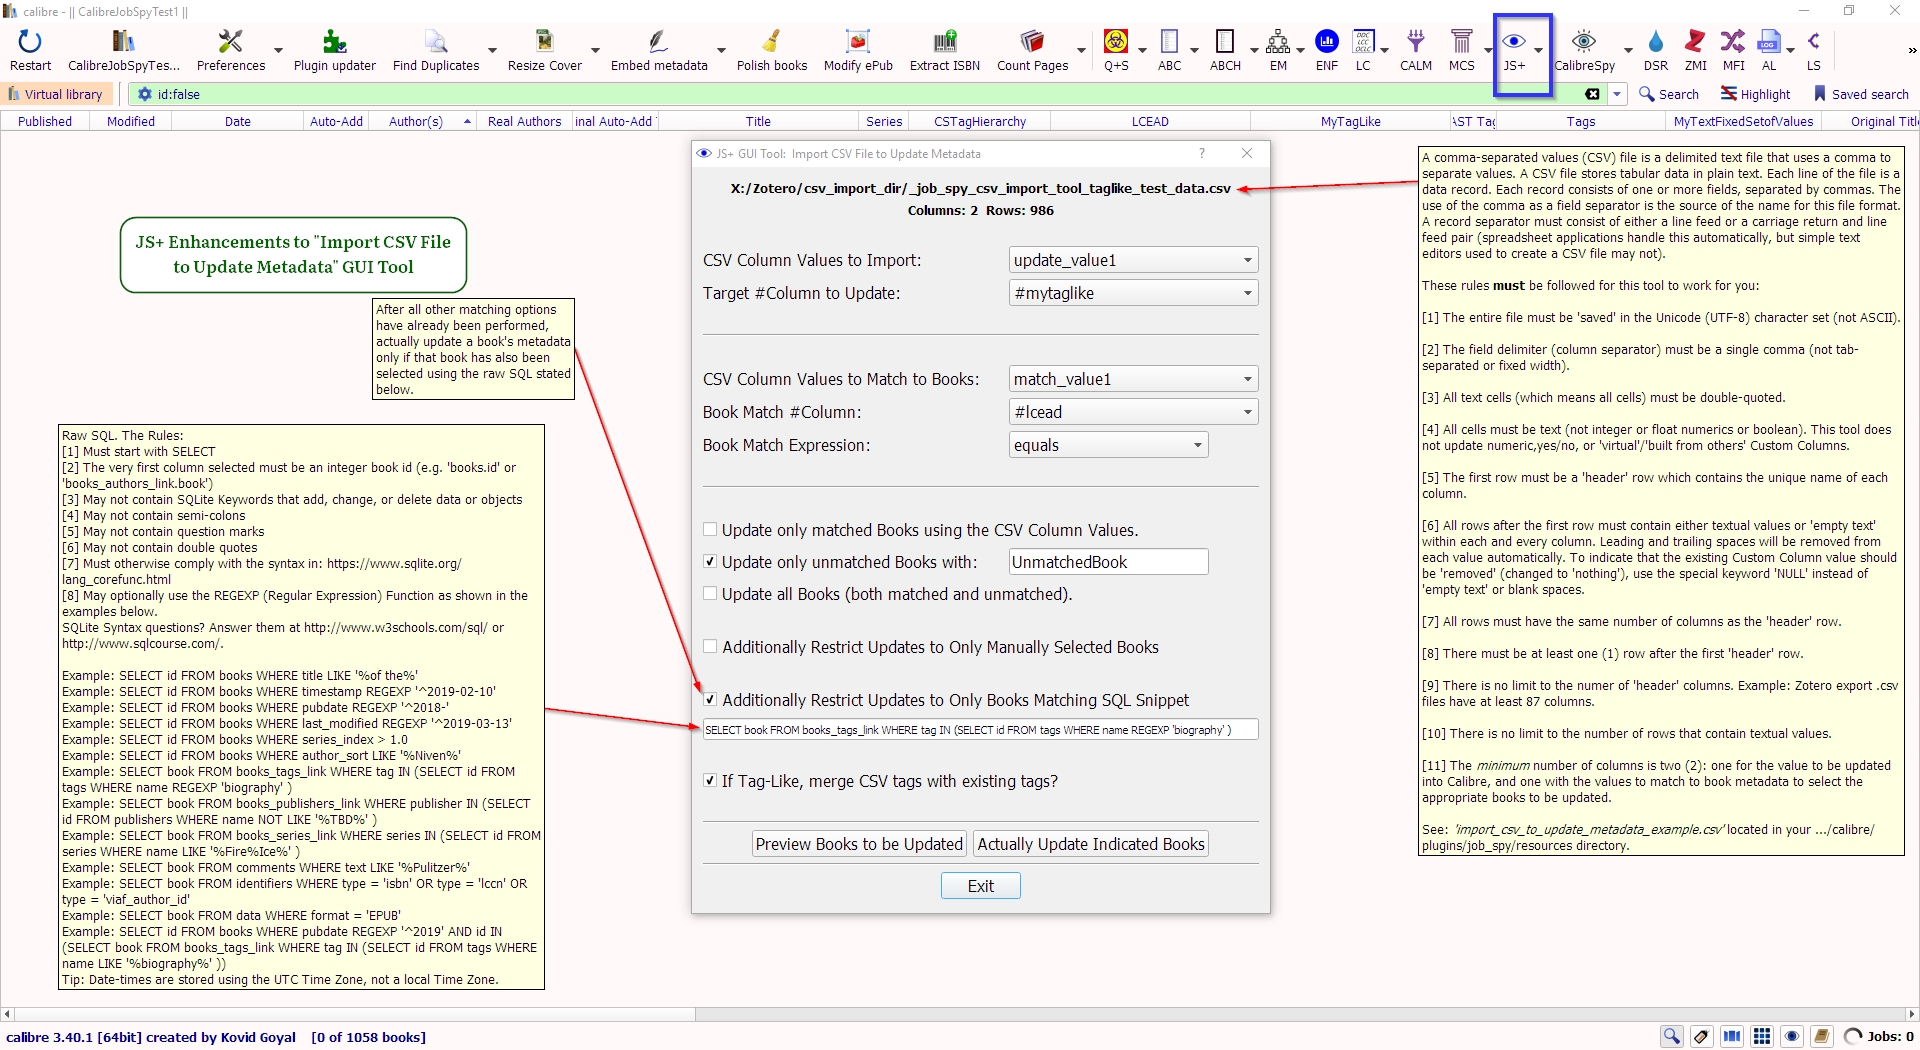Screen dimensions: 1920x1050
Task: Open the 'CSV Column Values to Import' dropdown
Action: click(x=1133, y=260)
